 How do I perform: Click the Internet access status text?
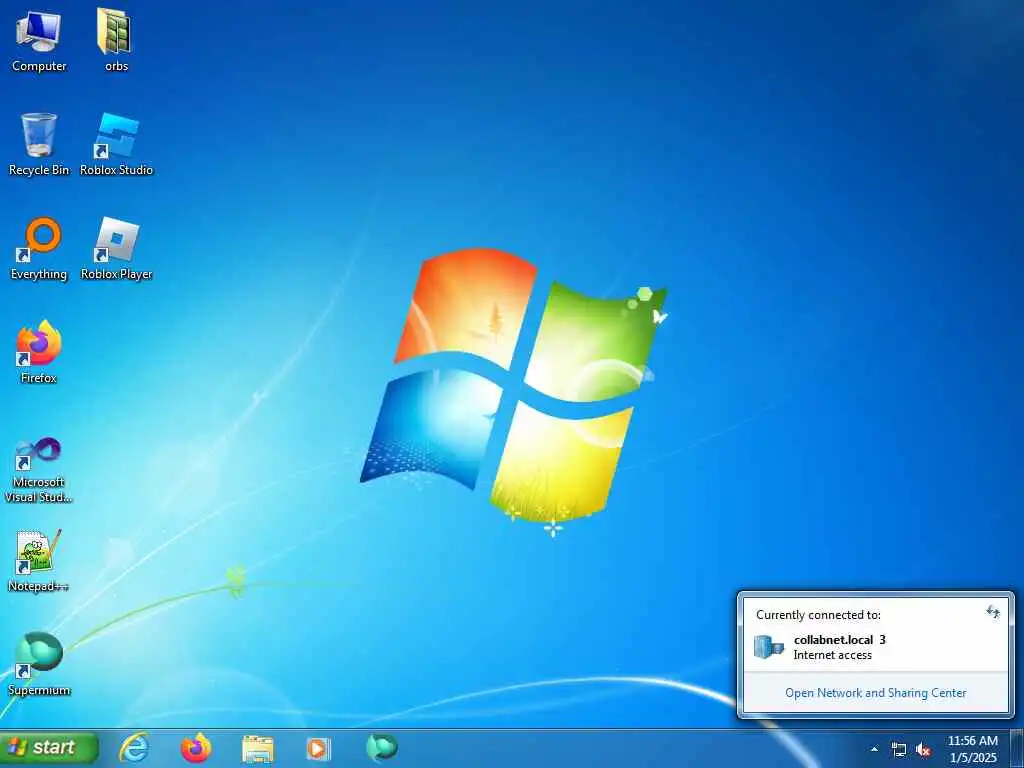coord(832,655)
